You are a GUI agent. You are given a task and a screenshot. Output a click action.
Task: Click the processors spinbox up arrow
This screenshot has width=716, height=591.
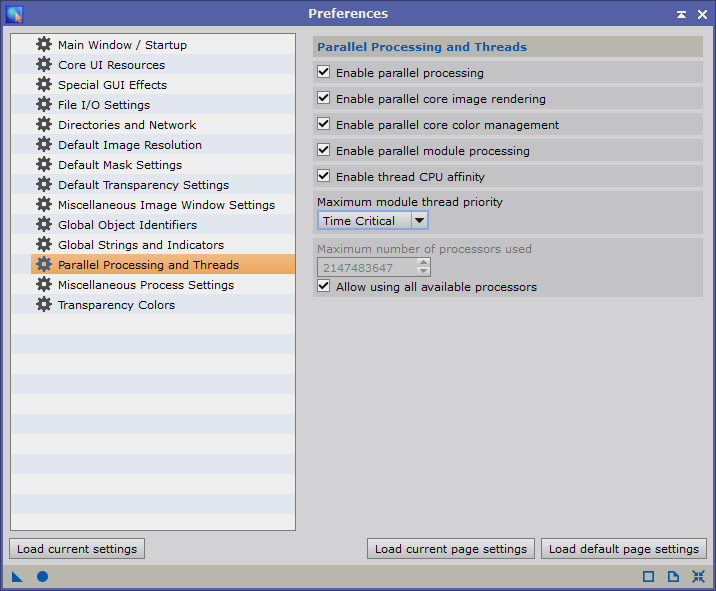click(424, 264)
